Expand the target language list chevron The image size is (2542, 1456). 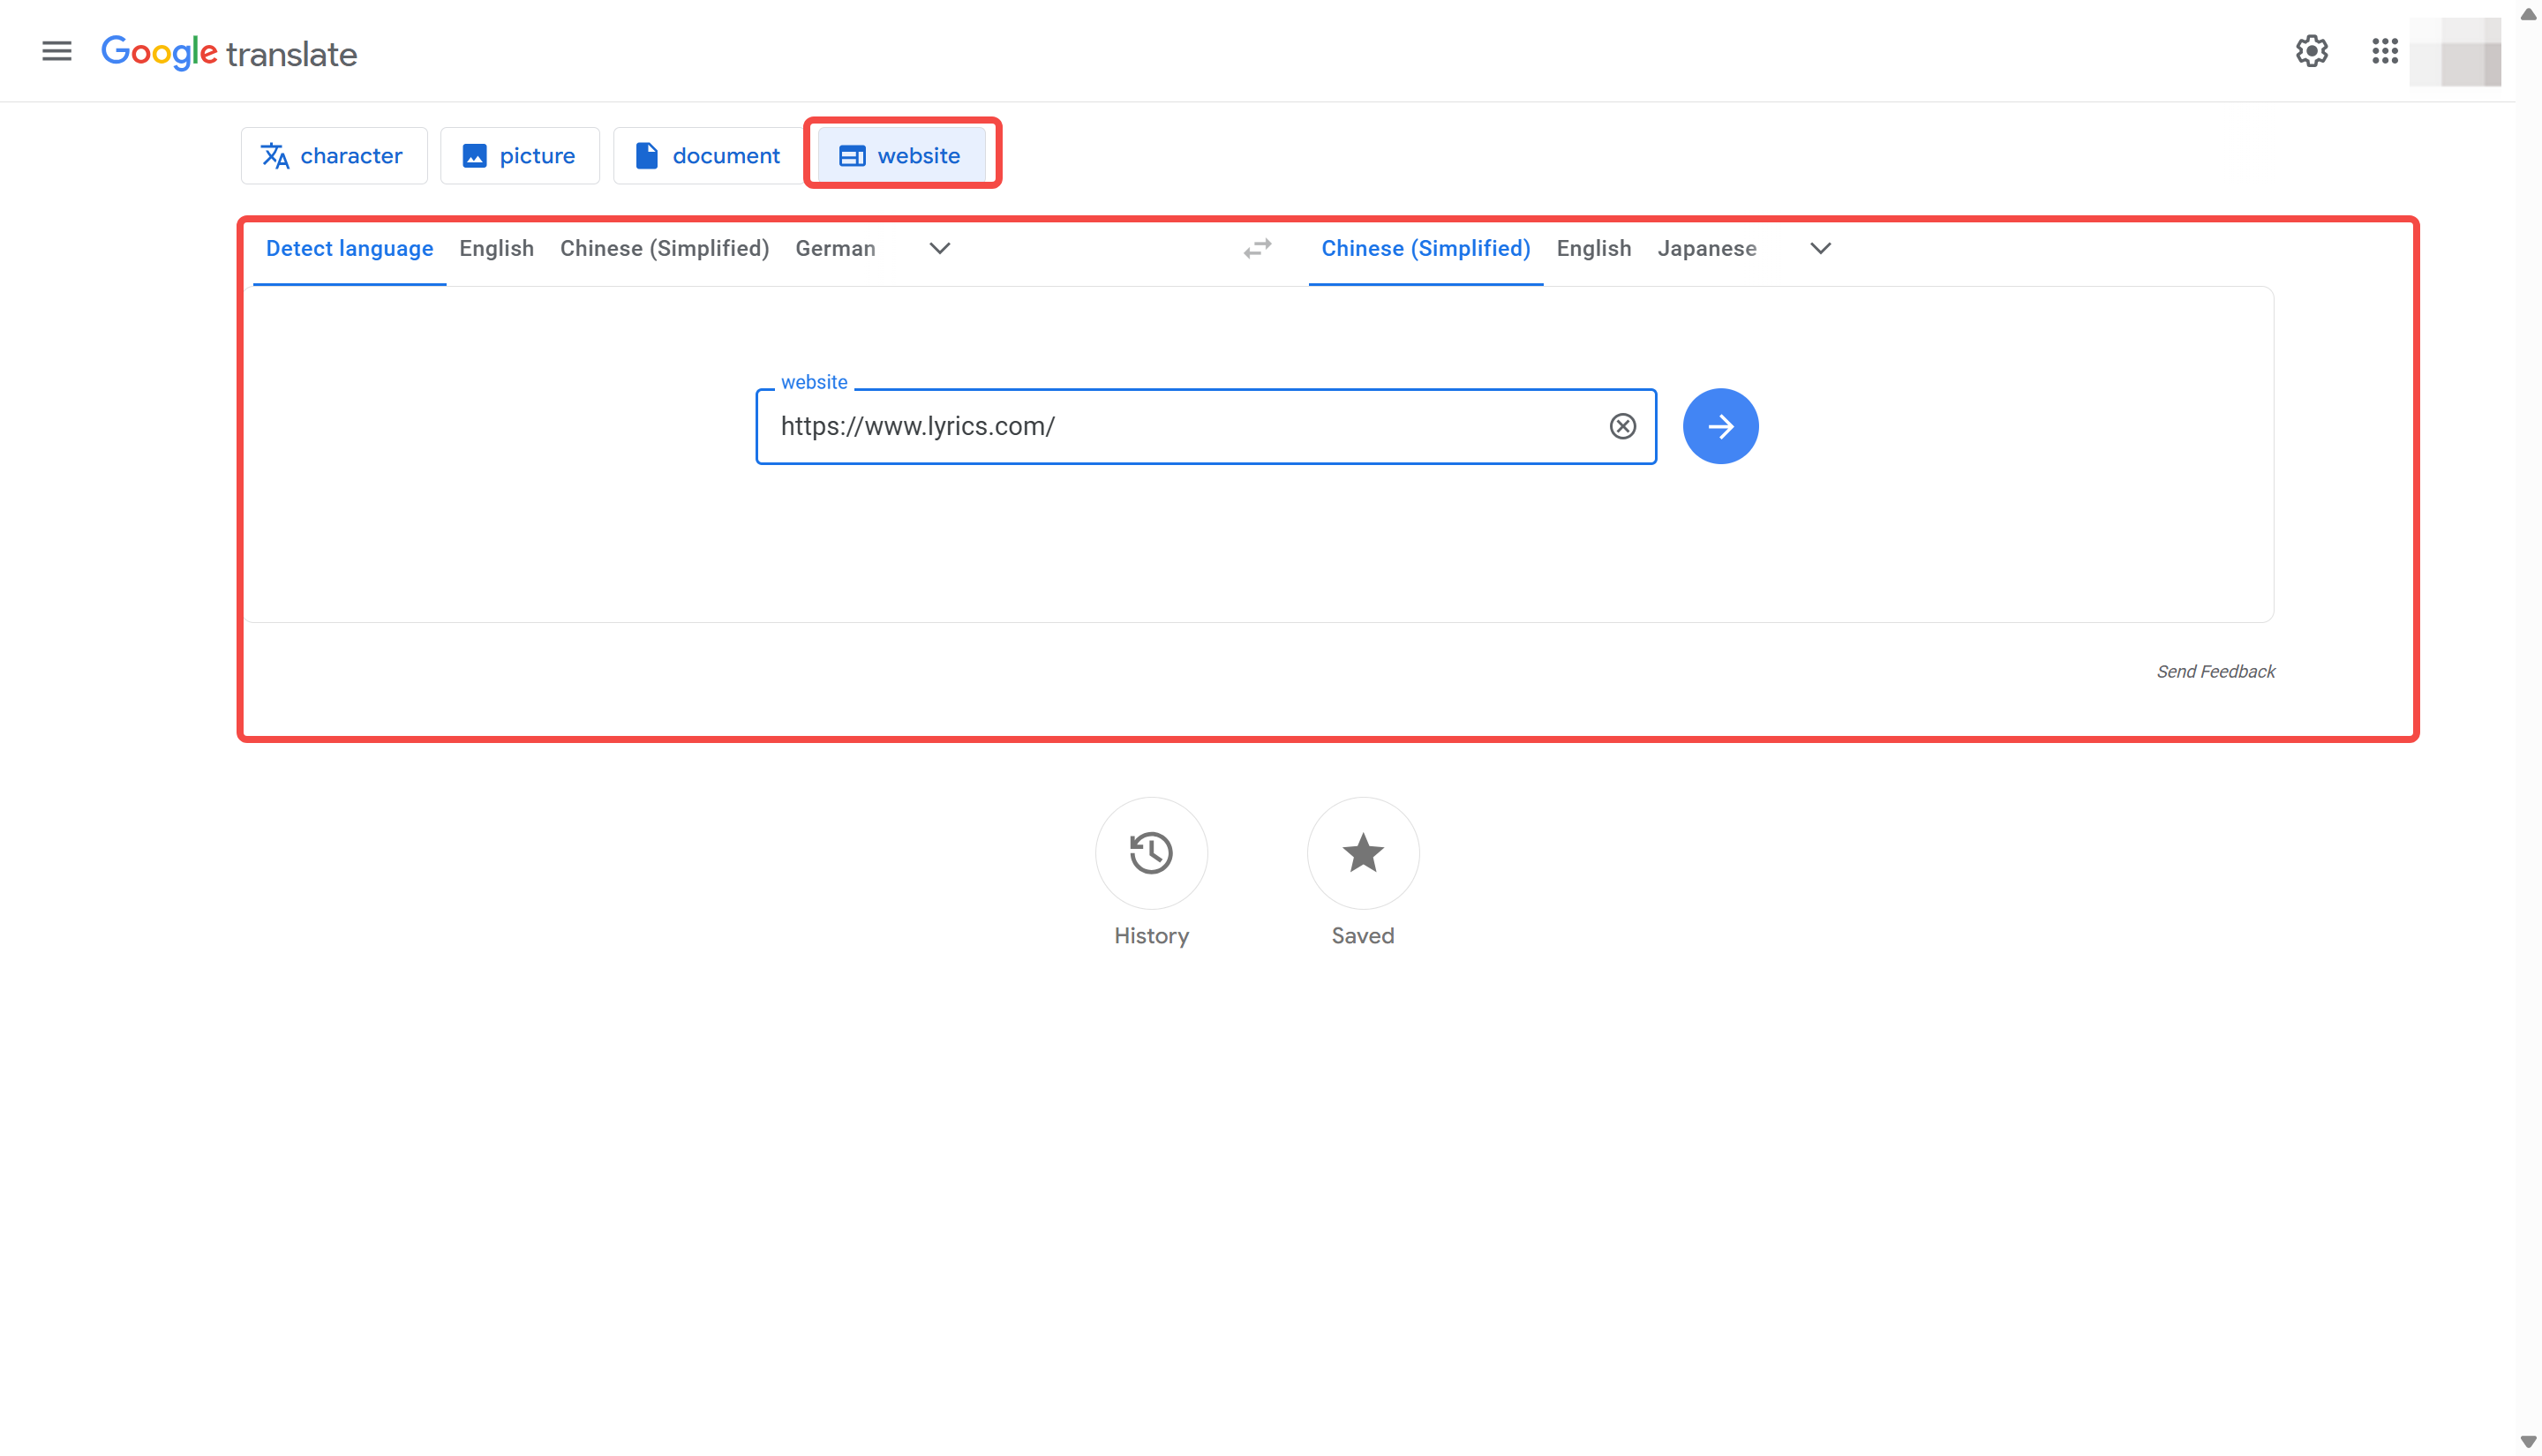pyautogui.click(x=1820, y=248)
